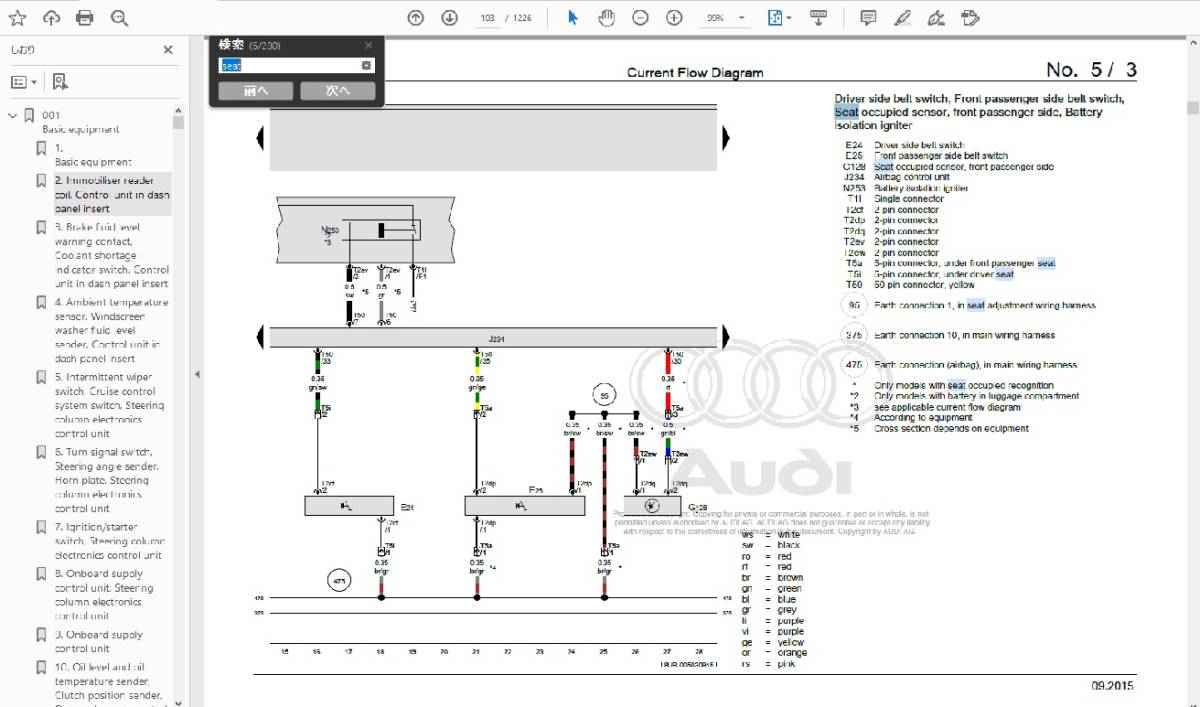Click legend entry 'Driver side belt switch'
1200x707 pixels.
(921, 145)
